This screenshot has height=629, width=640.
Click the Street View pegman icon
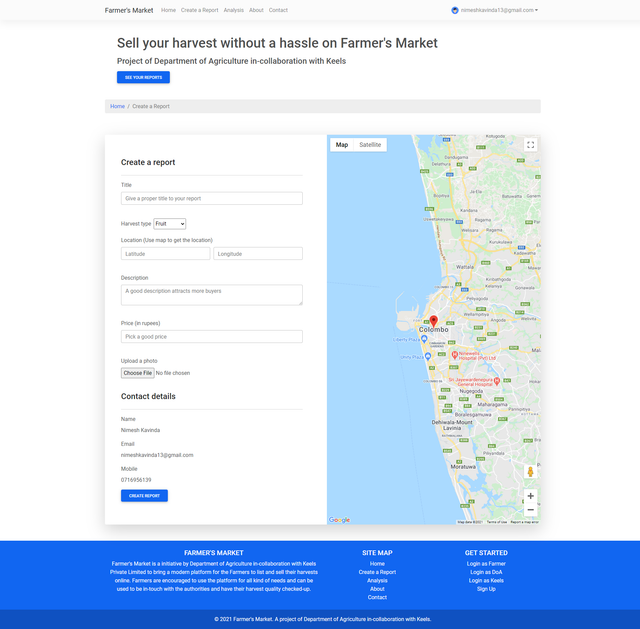[x=530, y=471]
